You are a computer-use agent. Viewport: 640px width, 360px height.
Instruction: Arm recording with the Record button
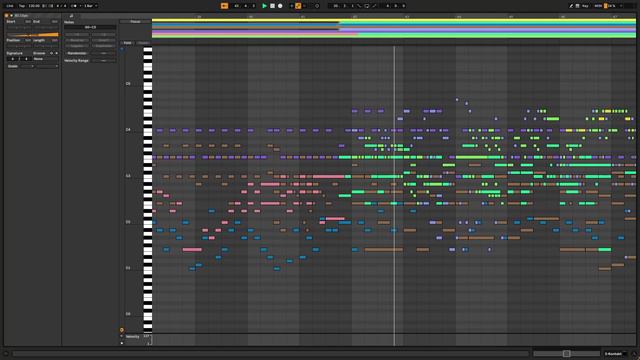(280, 6)
